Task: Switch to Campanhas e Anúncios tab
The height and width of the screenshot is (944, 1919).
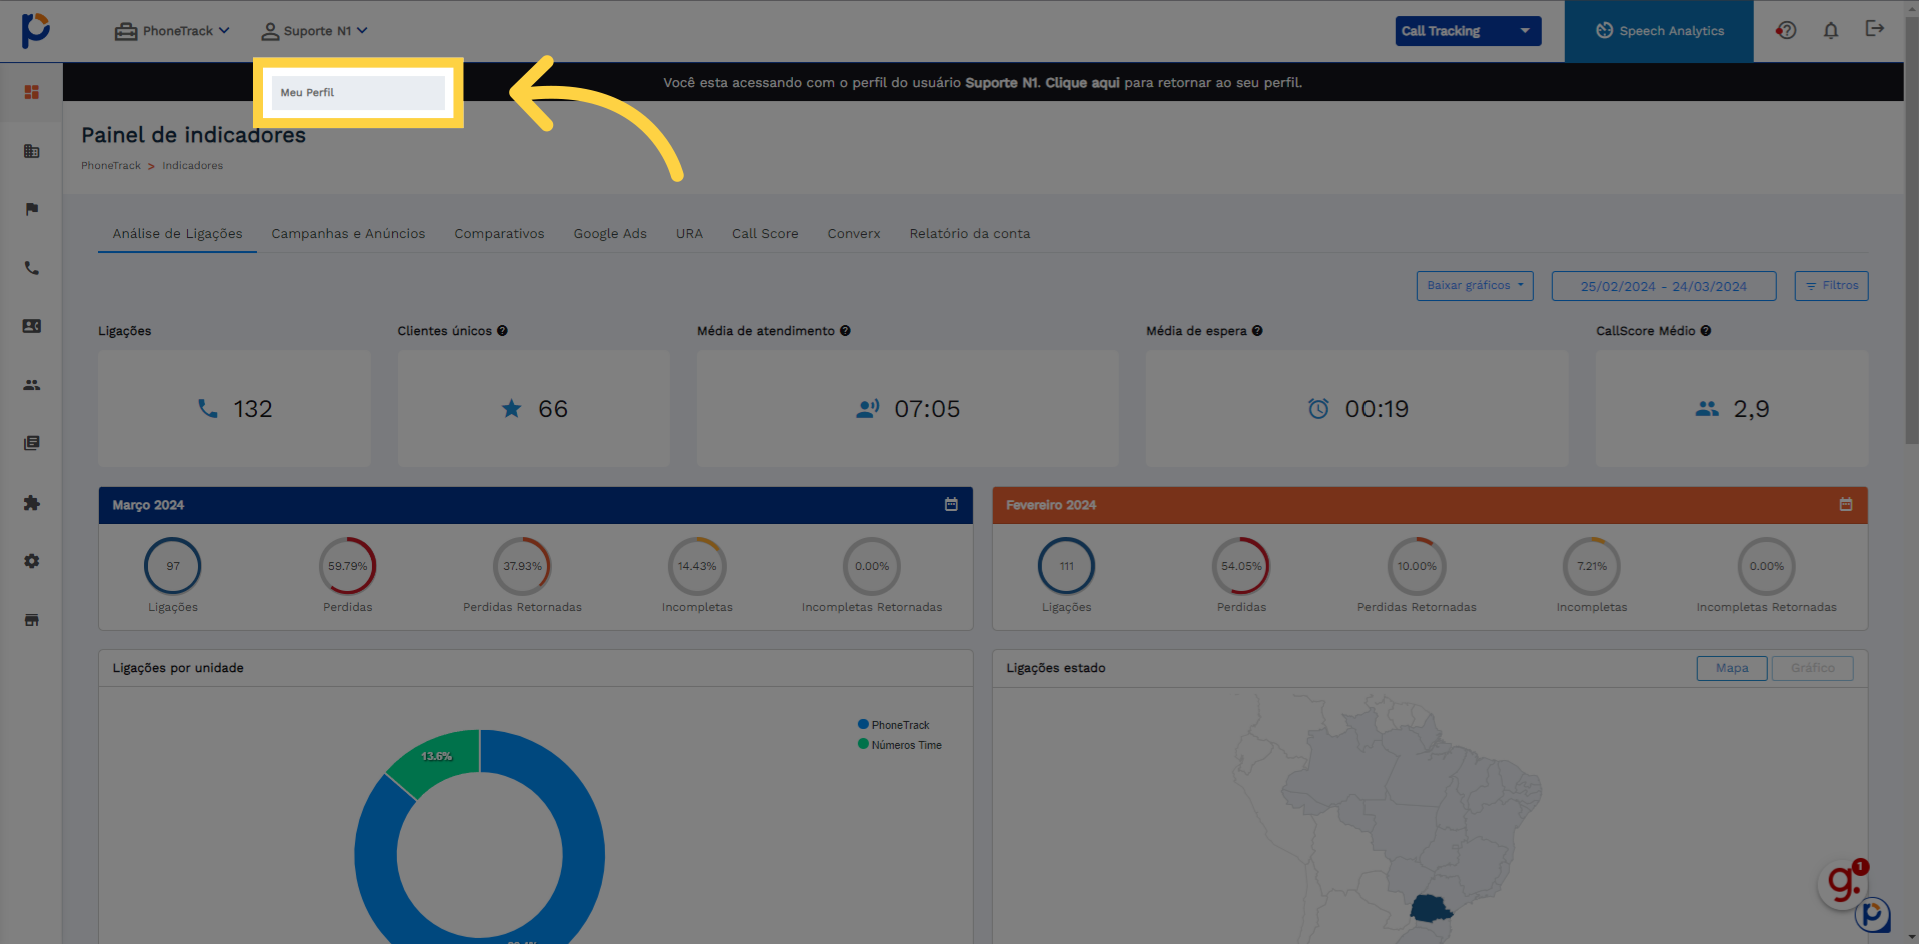Action: click(348, 234)
